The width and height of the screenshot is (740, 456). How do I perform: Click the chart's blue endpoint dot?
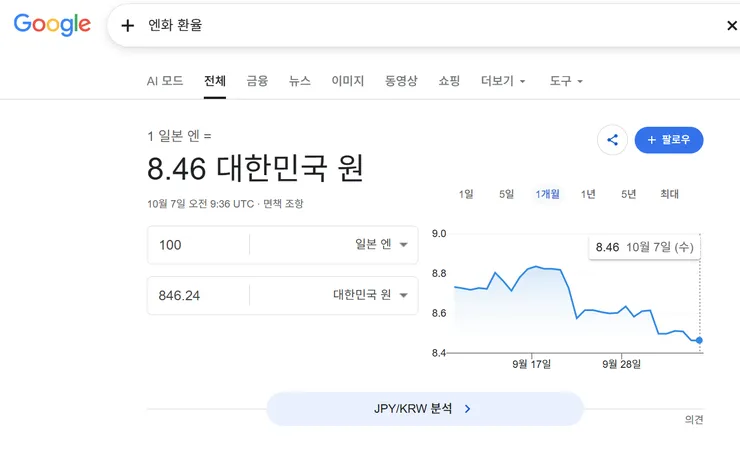[699, 340]
